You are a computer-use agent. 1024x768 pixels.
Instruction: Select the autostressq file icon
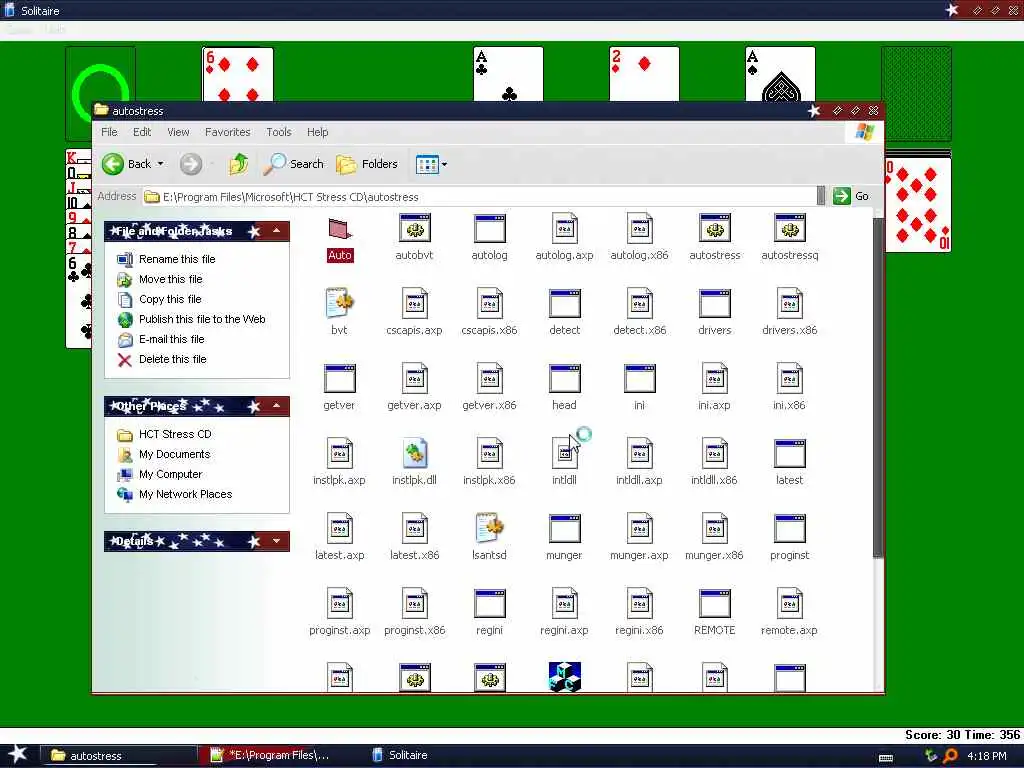[x=790, y=228]
